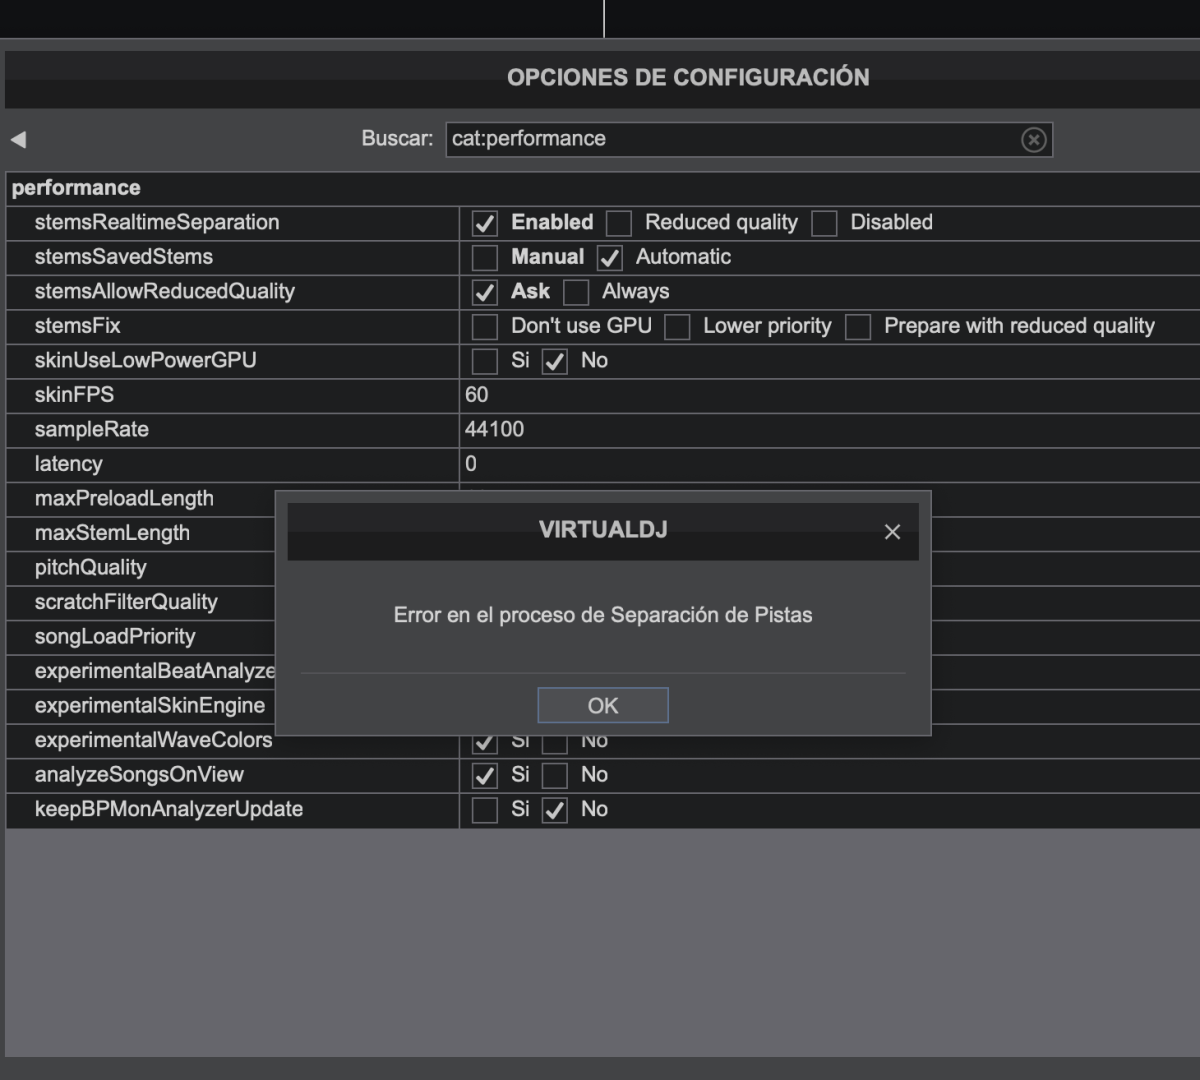Select Automatic for stemsSavedStems
Image resolution: width=1200 pixels, height=1080 pixels.
click(x=610, y=258)
